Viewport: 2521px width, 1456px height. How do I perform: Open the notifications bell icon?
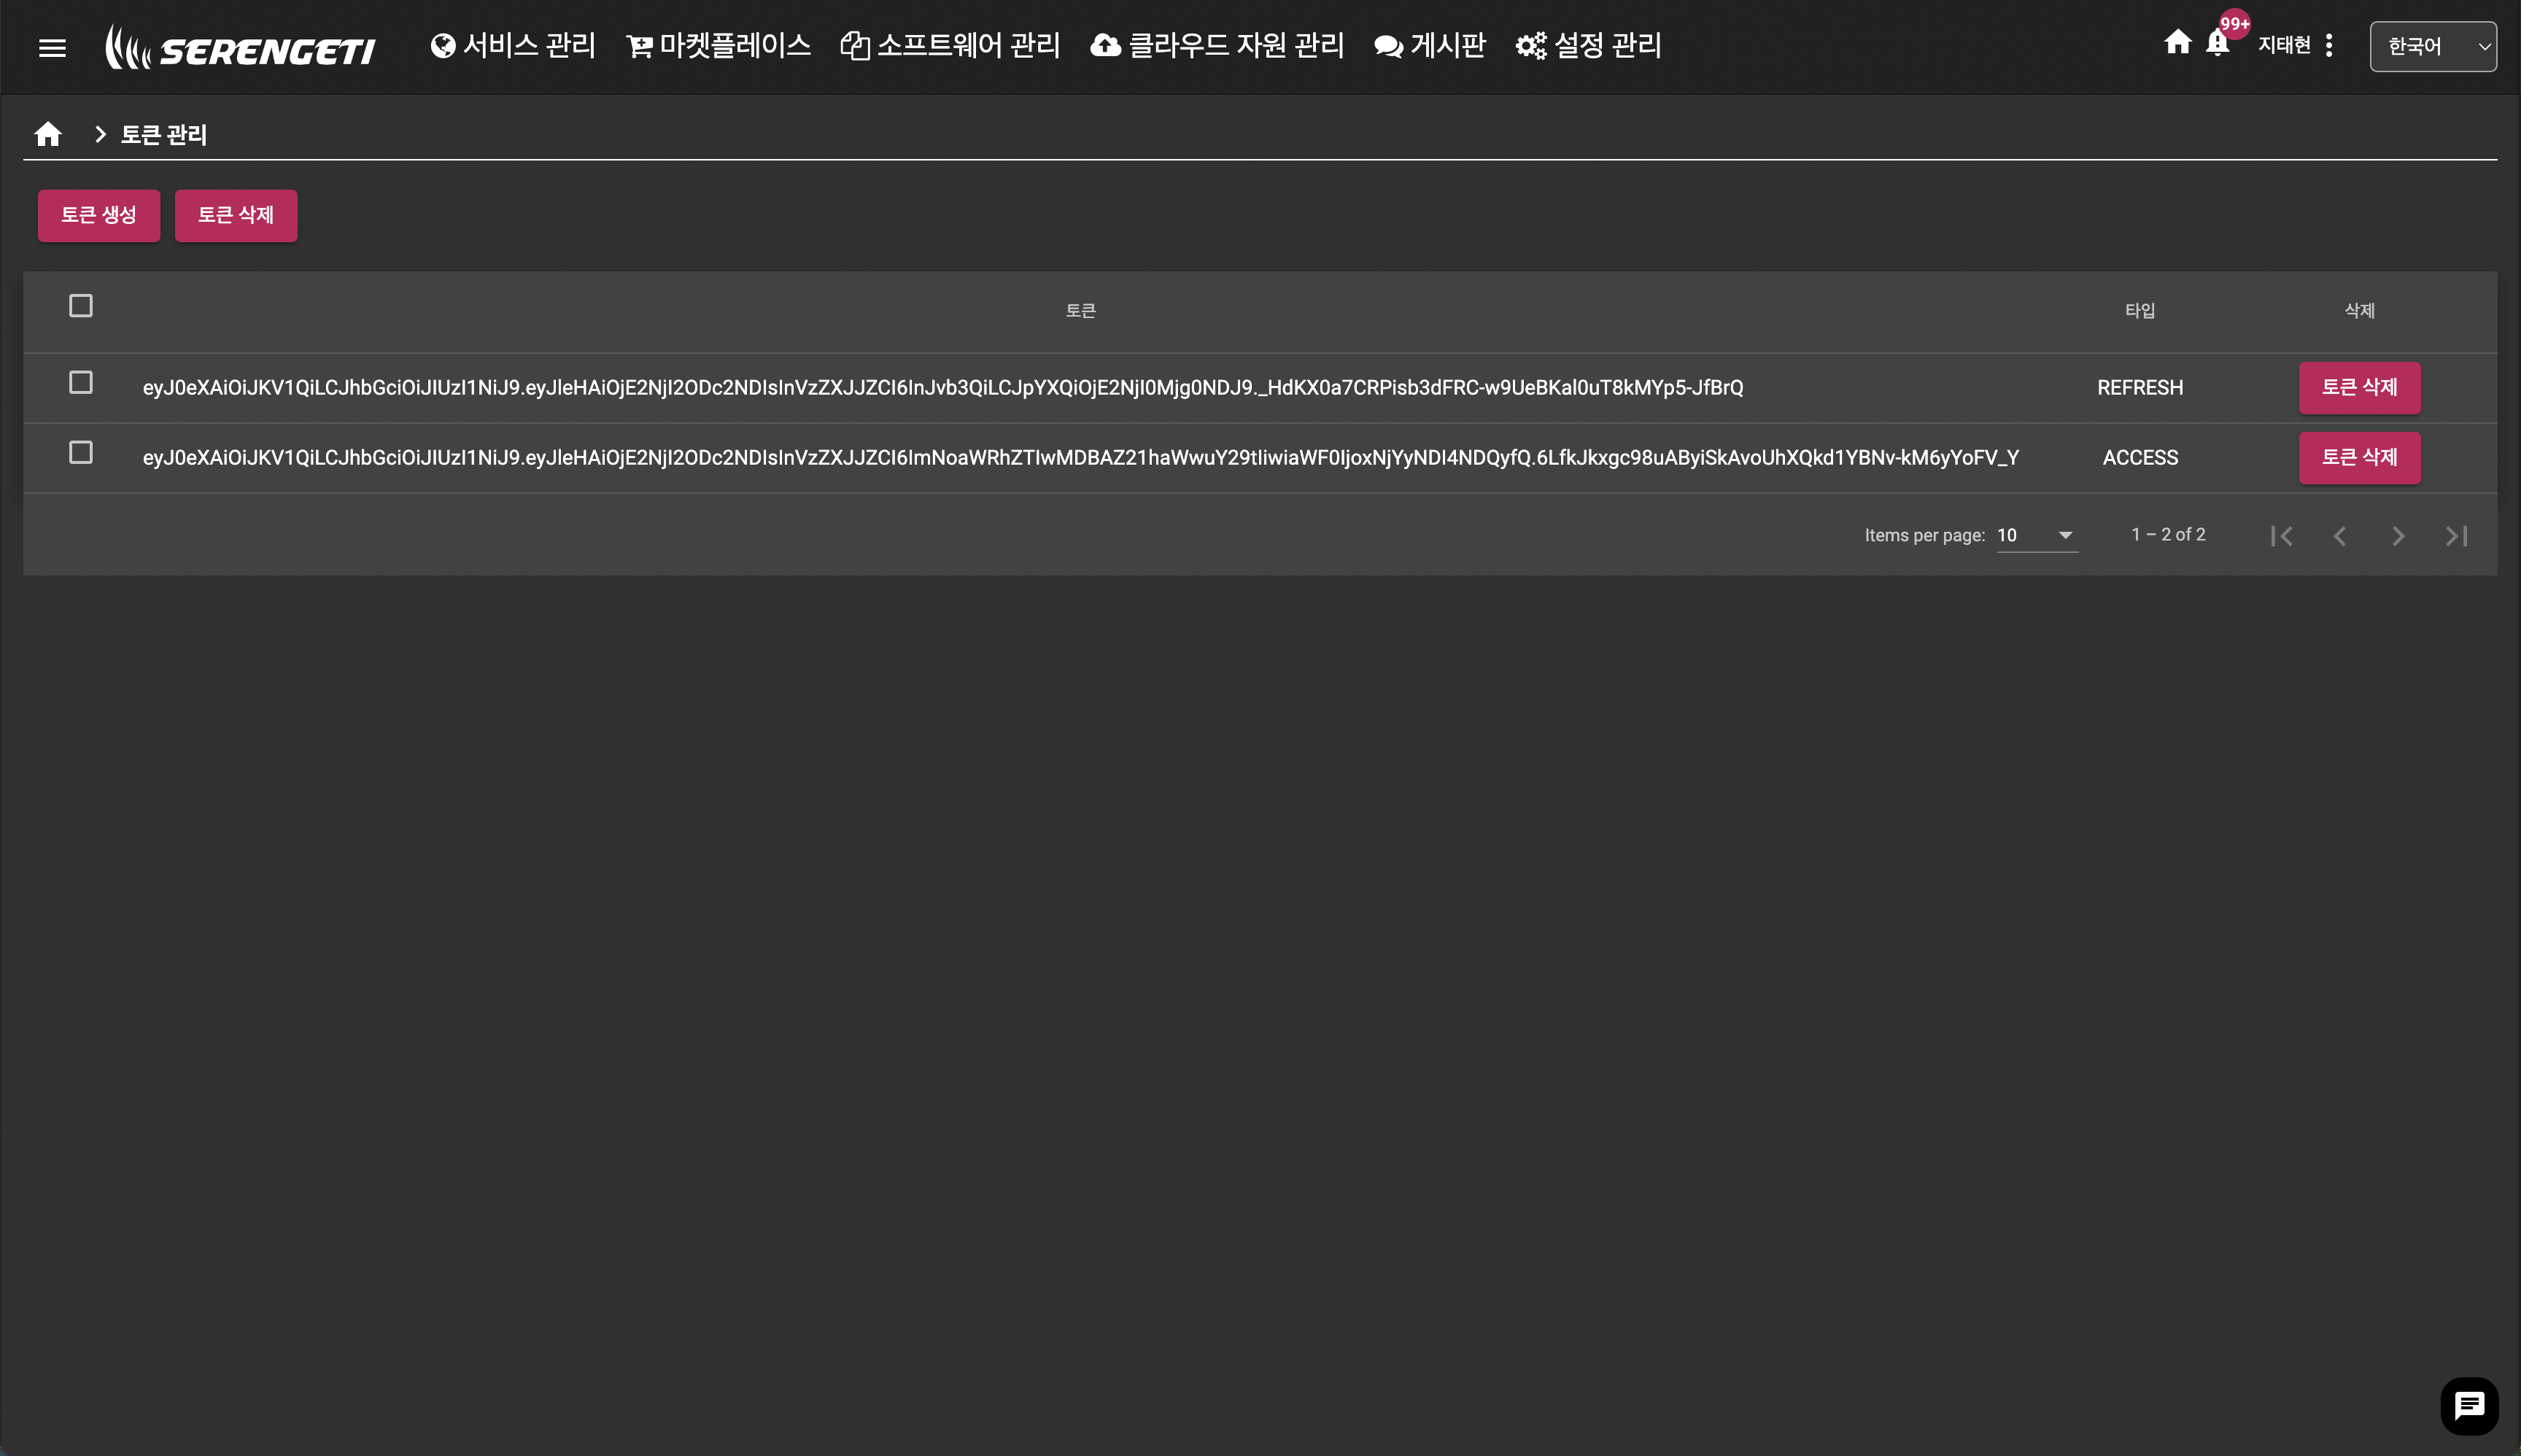coord(2217,44)
